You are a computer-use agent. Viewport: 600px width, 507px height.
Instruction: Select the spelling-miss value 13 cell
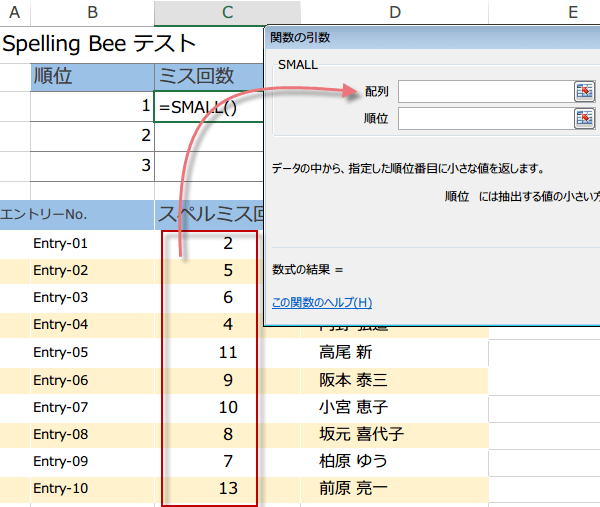tap(228, 488)
